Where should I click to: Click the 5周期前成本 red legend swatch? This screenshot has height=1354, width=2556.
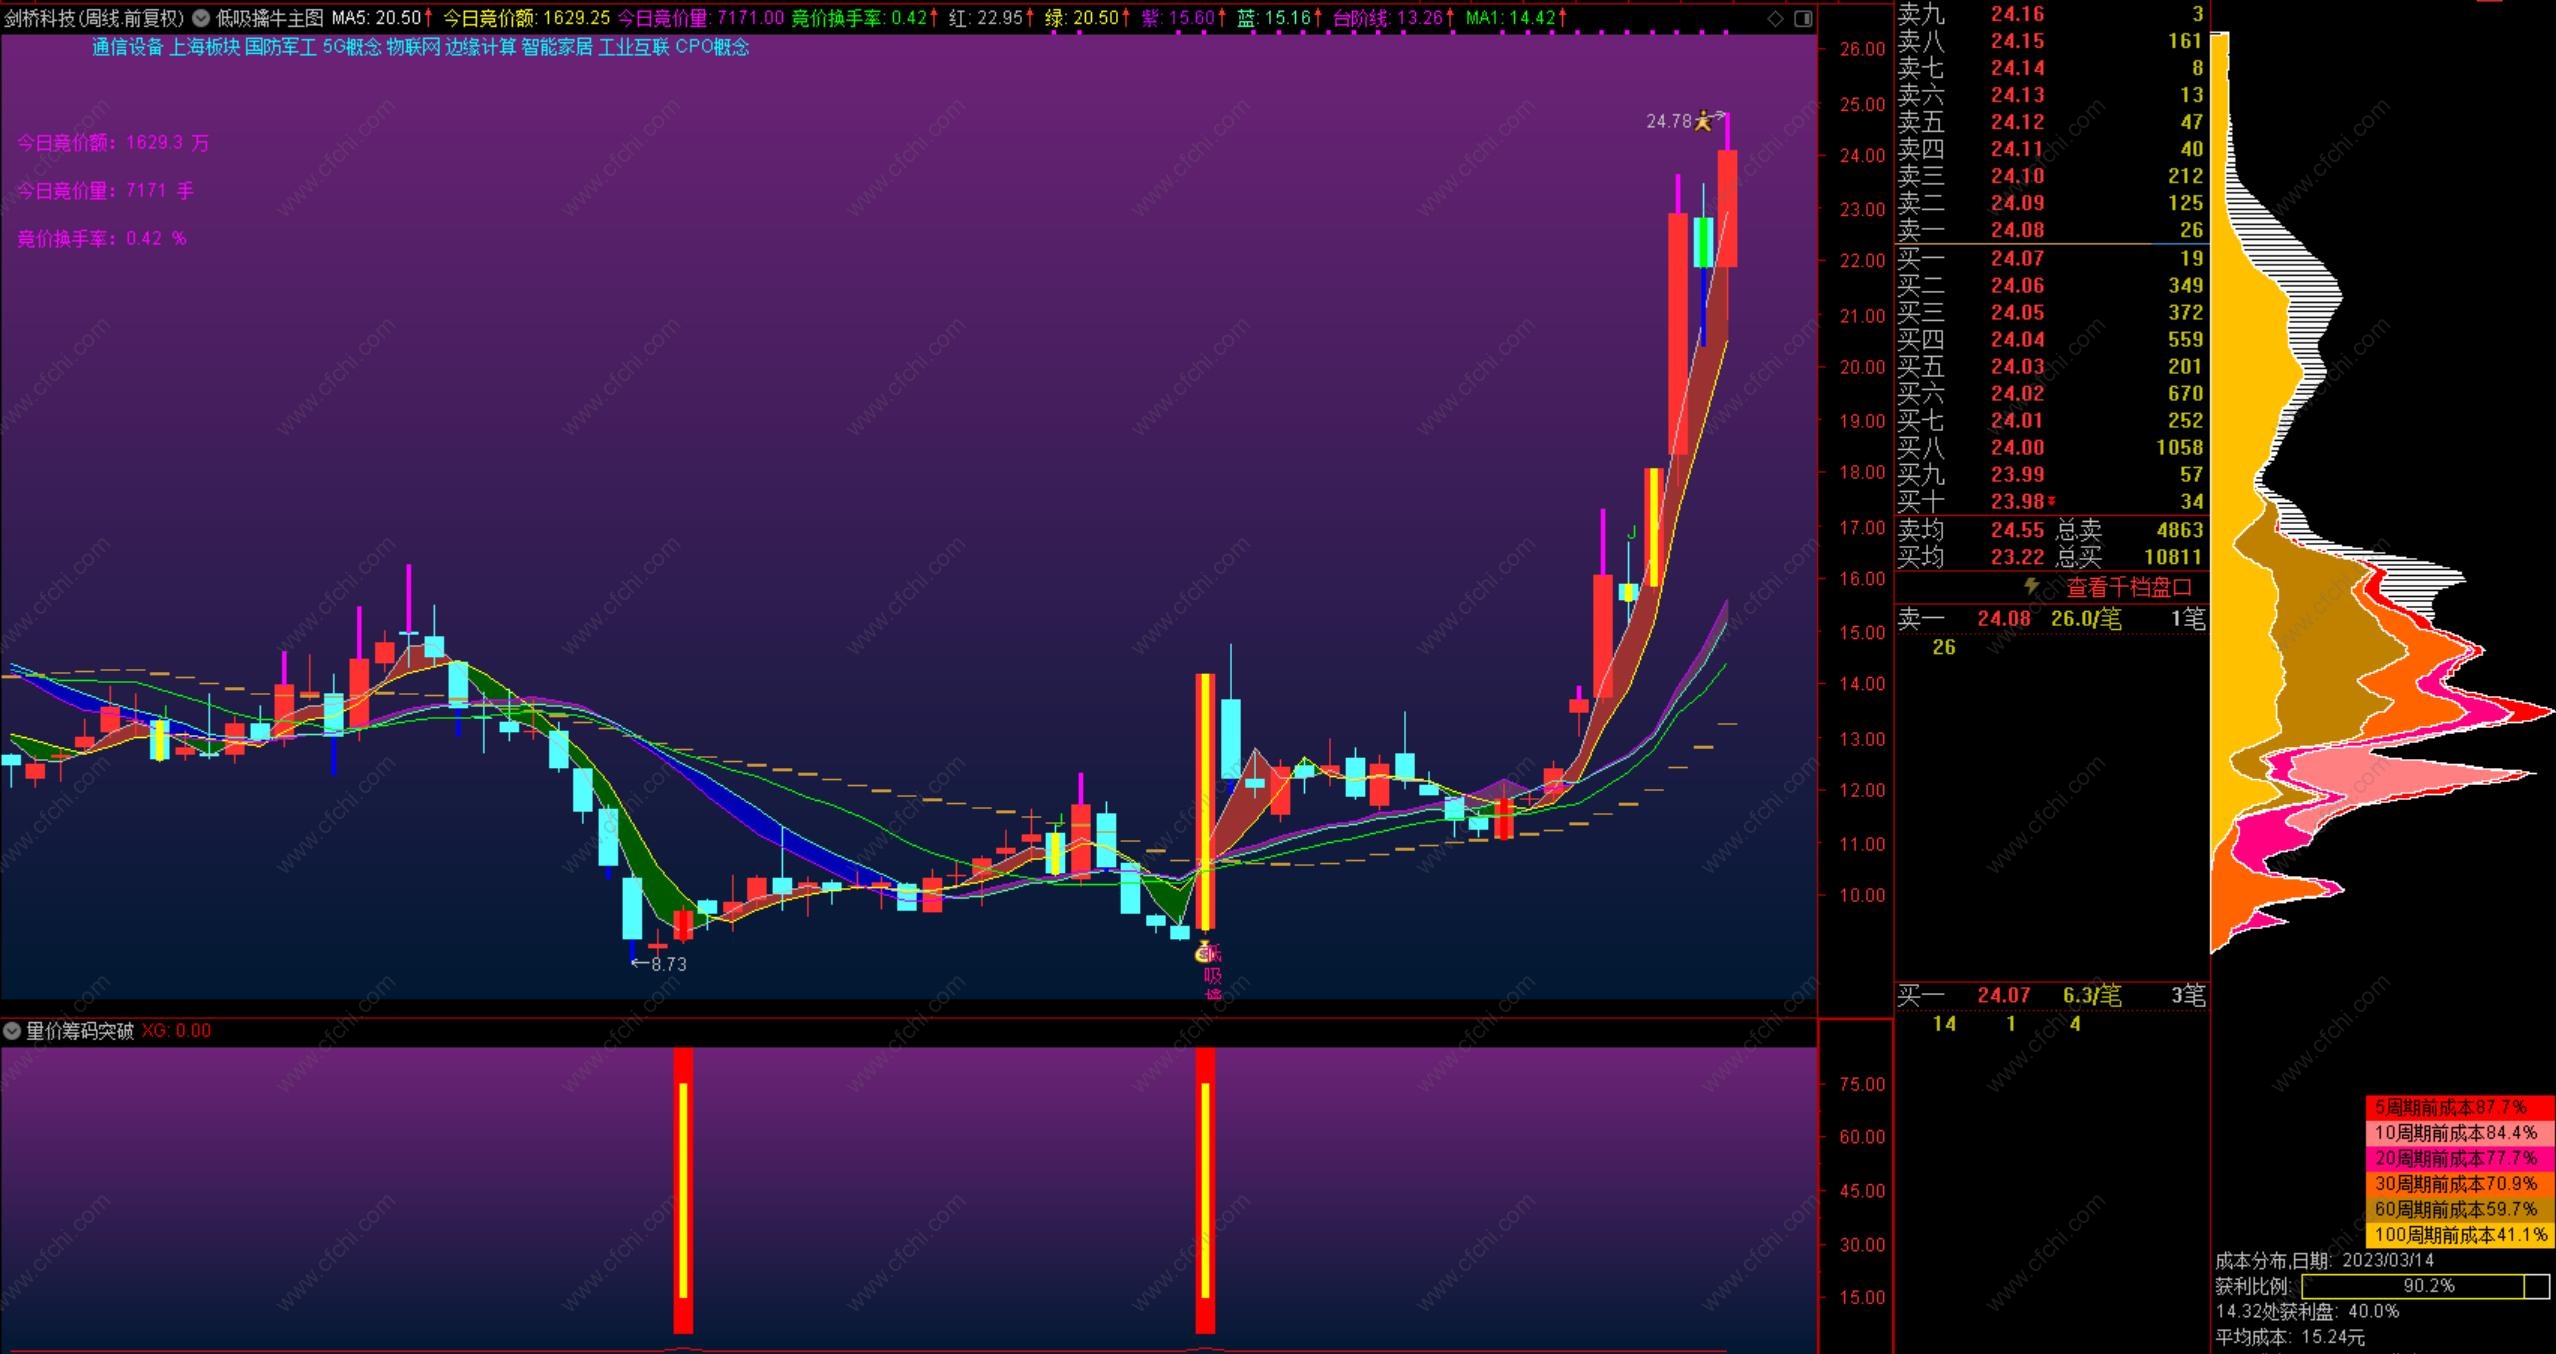[2458, 1107]
